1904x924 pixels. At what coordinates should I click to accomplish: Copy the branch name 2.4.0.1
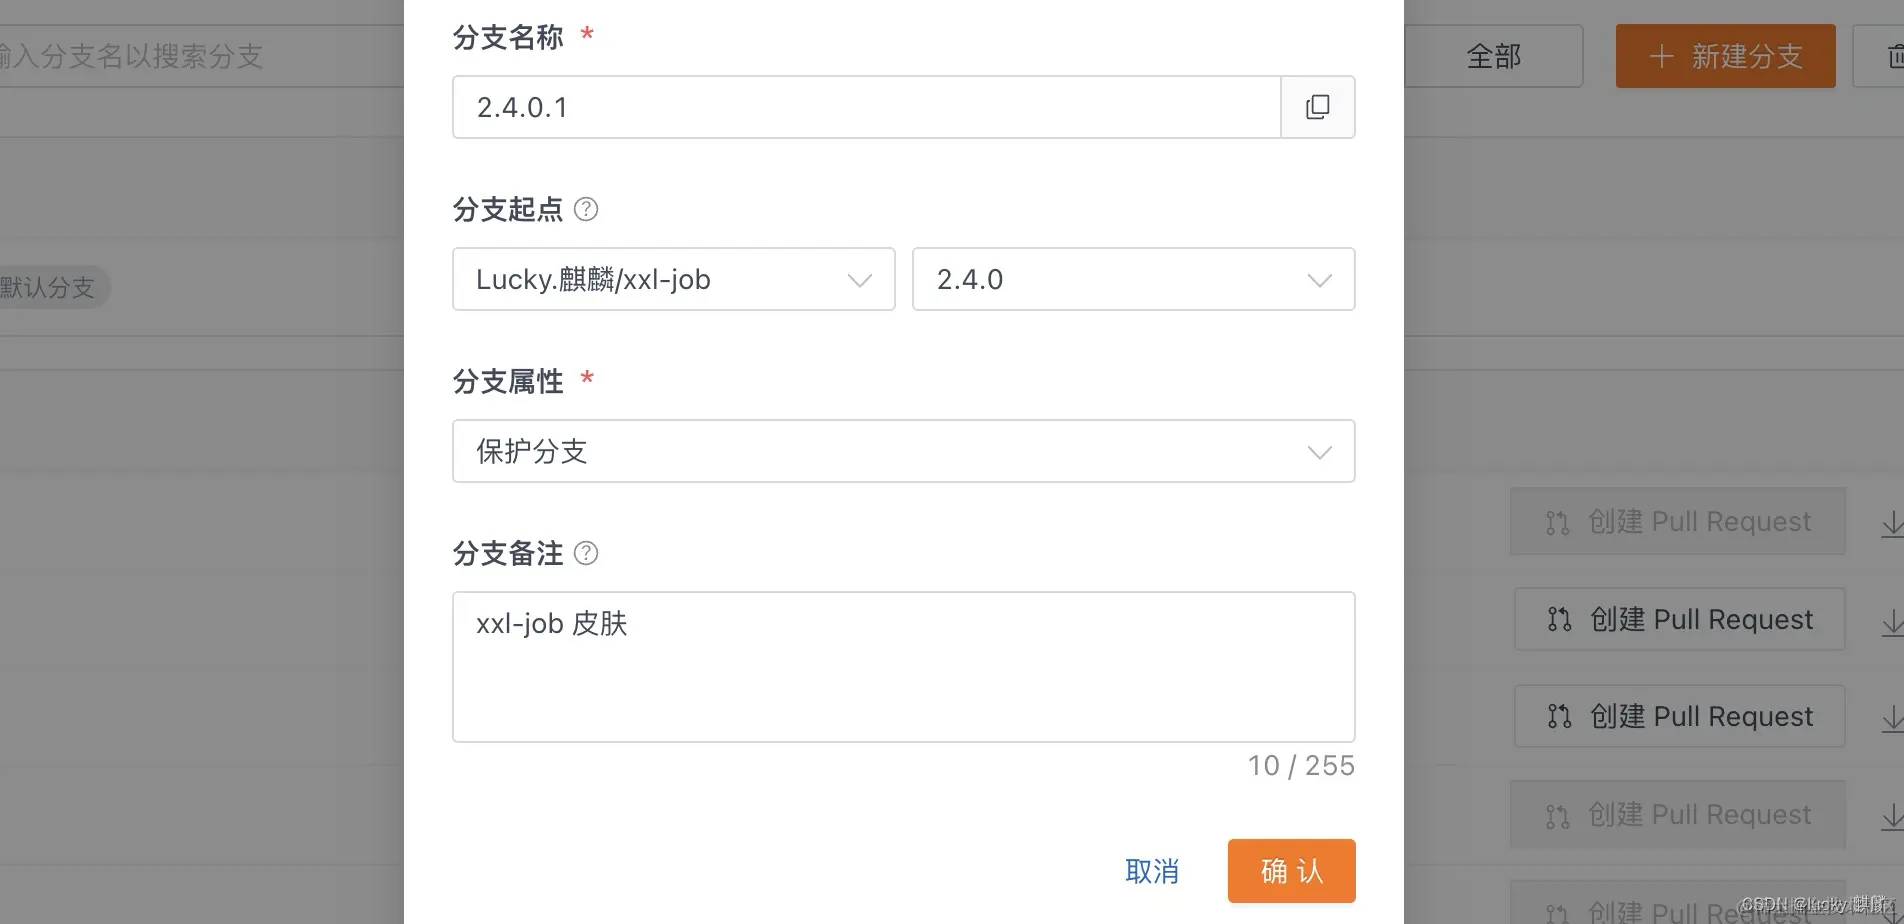point(1317,107)
